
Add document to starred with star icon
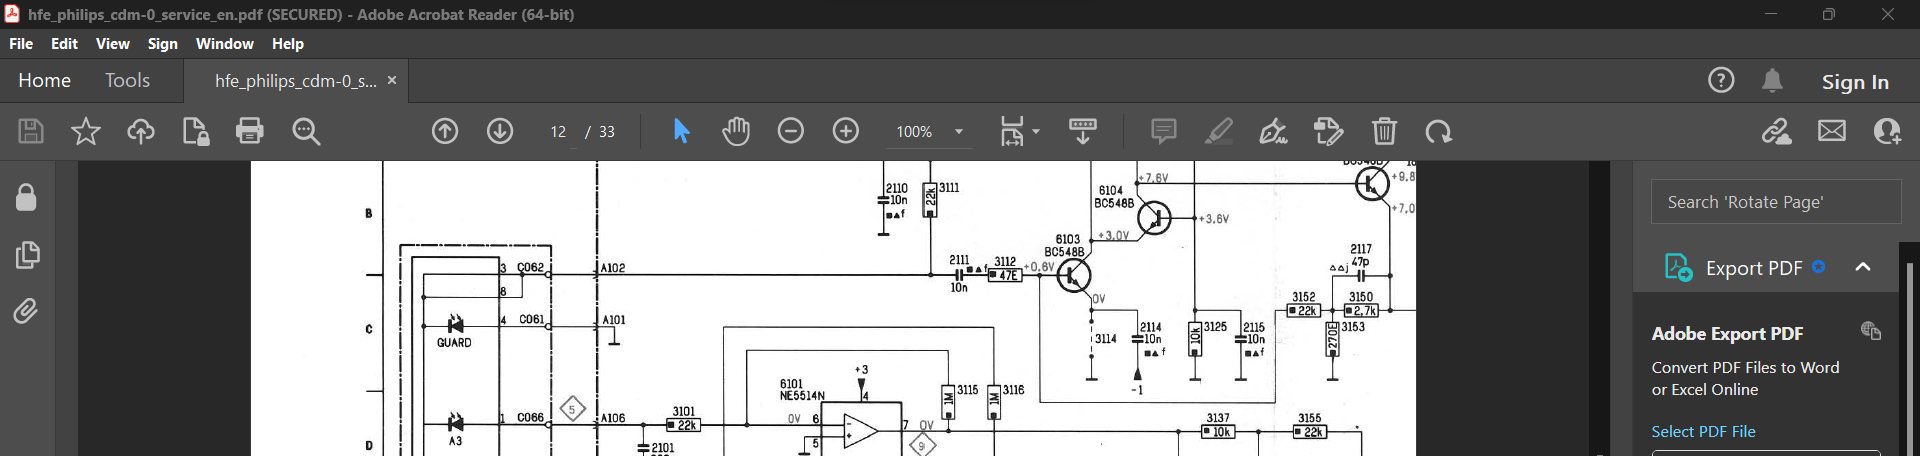pos(86,131)
